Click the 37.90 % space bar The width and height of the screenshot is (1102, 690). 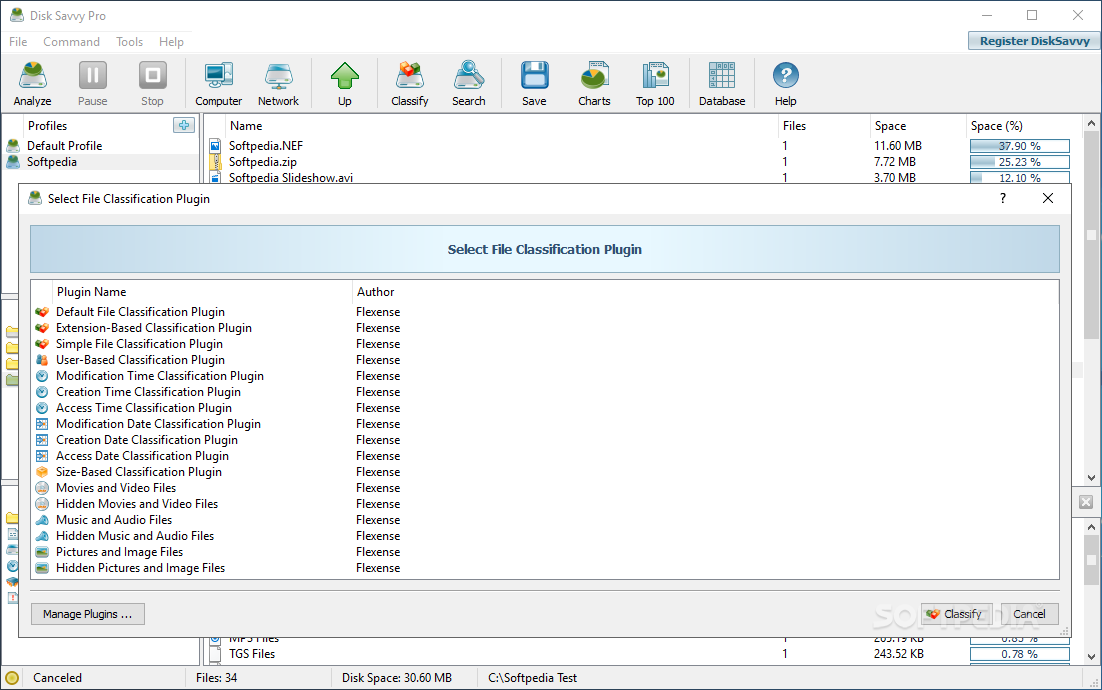point(1020,146)
